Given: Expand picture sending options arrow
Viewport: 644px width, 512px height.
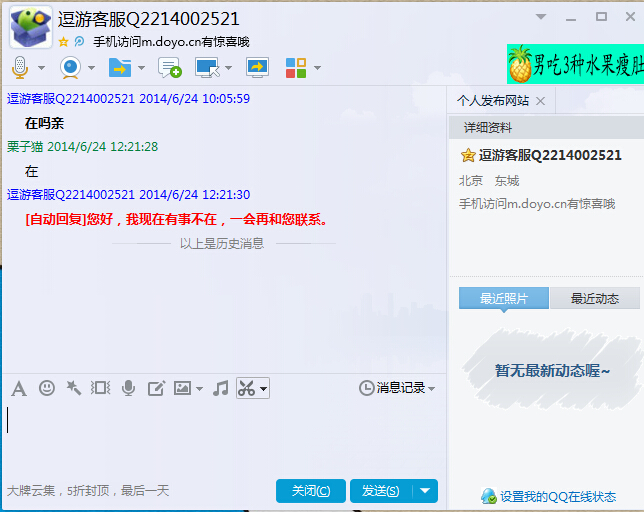Looking at the screenshot, I should pos(199,388).
